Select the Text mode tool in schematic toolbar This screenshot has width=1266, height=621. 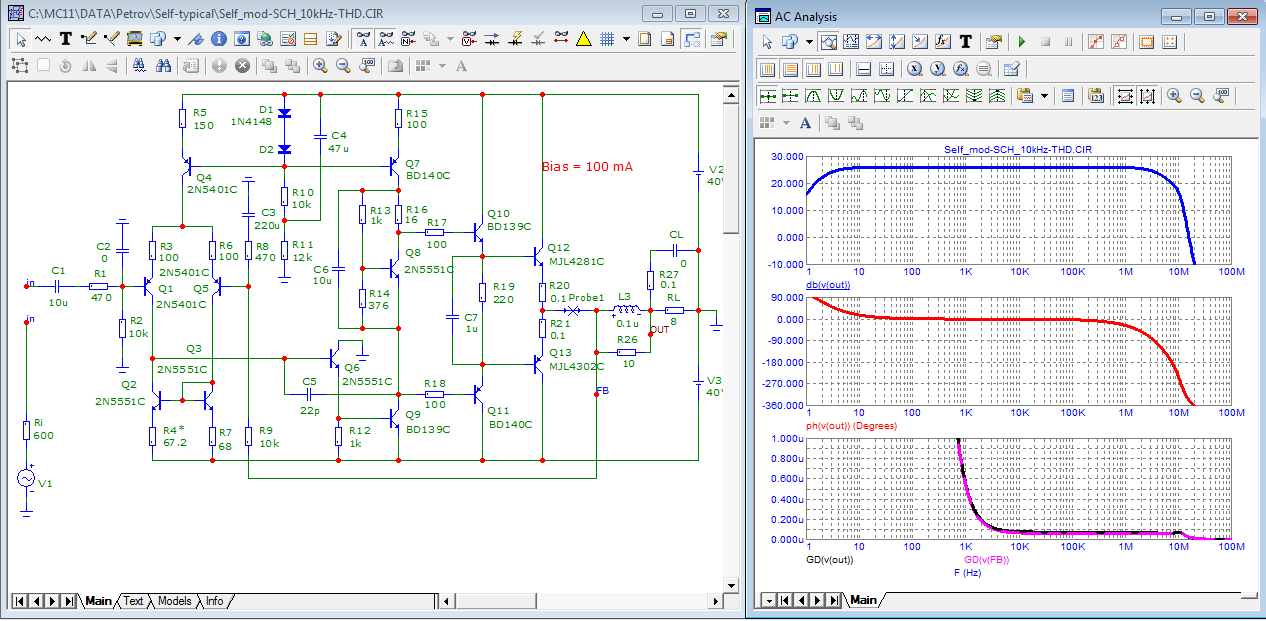pos(65,39)
